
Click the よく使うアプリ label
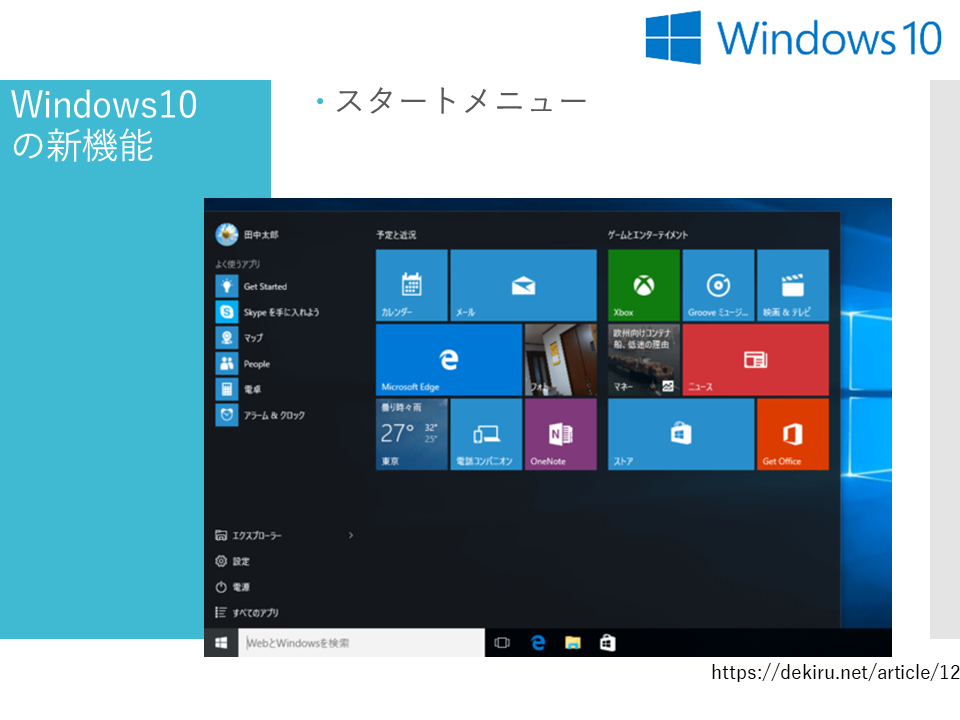[238, 264]
